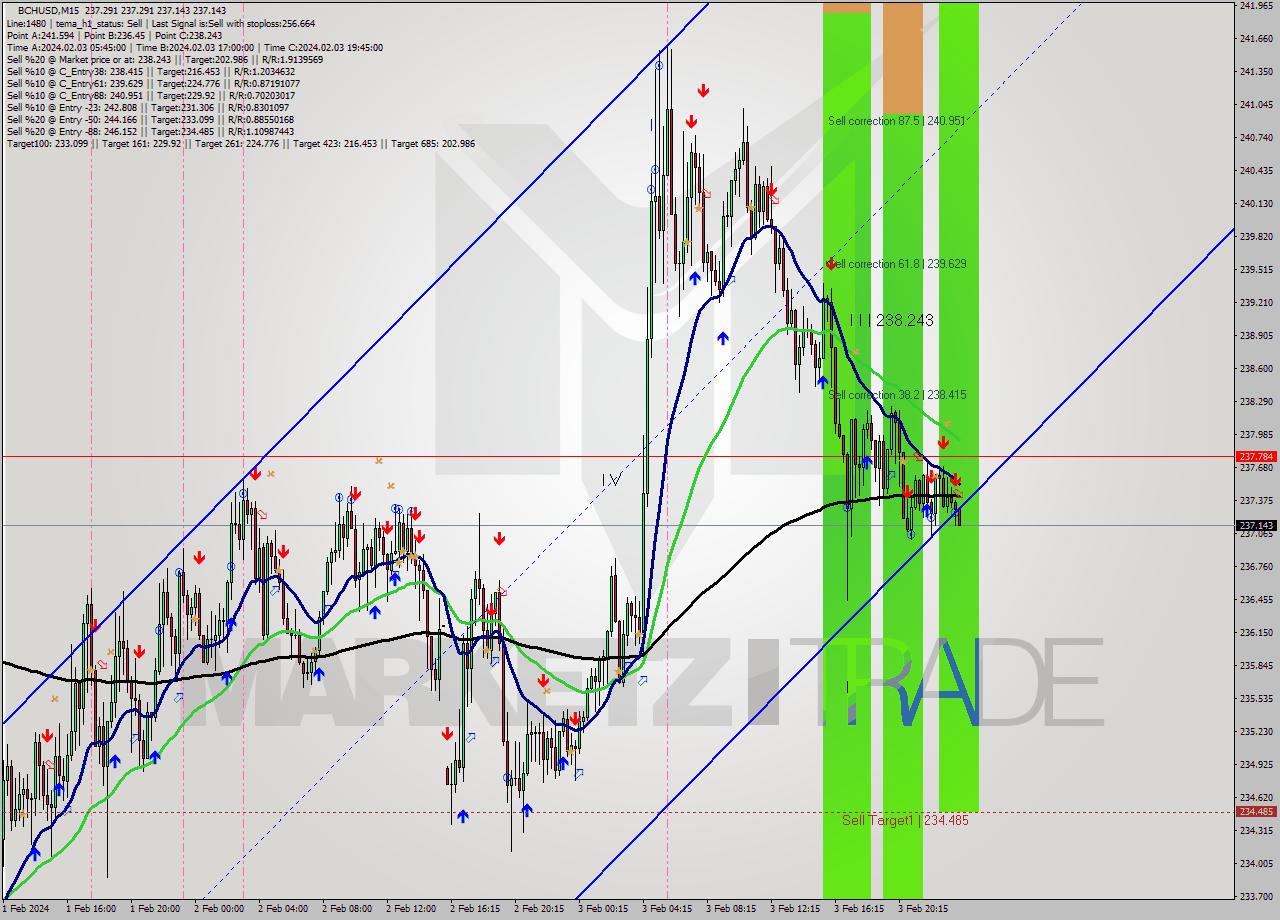Click the 'Sell %20 @ Entry -88: 246.152' line

tap(150, 131)
